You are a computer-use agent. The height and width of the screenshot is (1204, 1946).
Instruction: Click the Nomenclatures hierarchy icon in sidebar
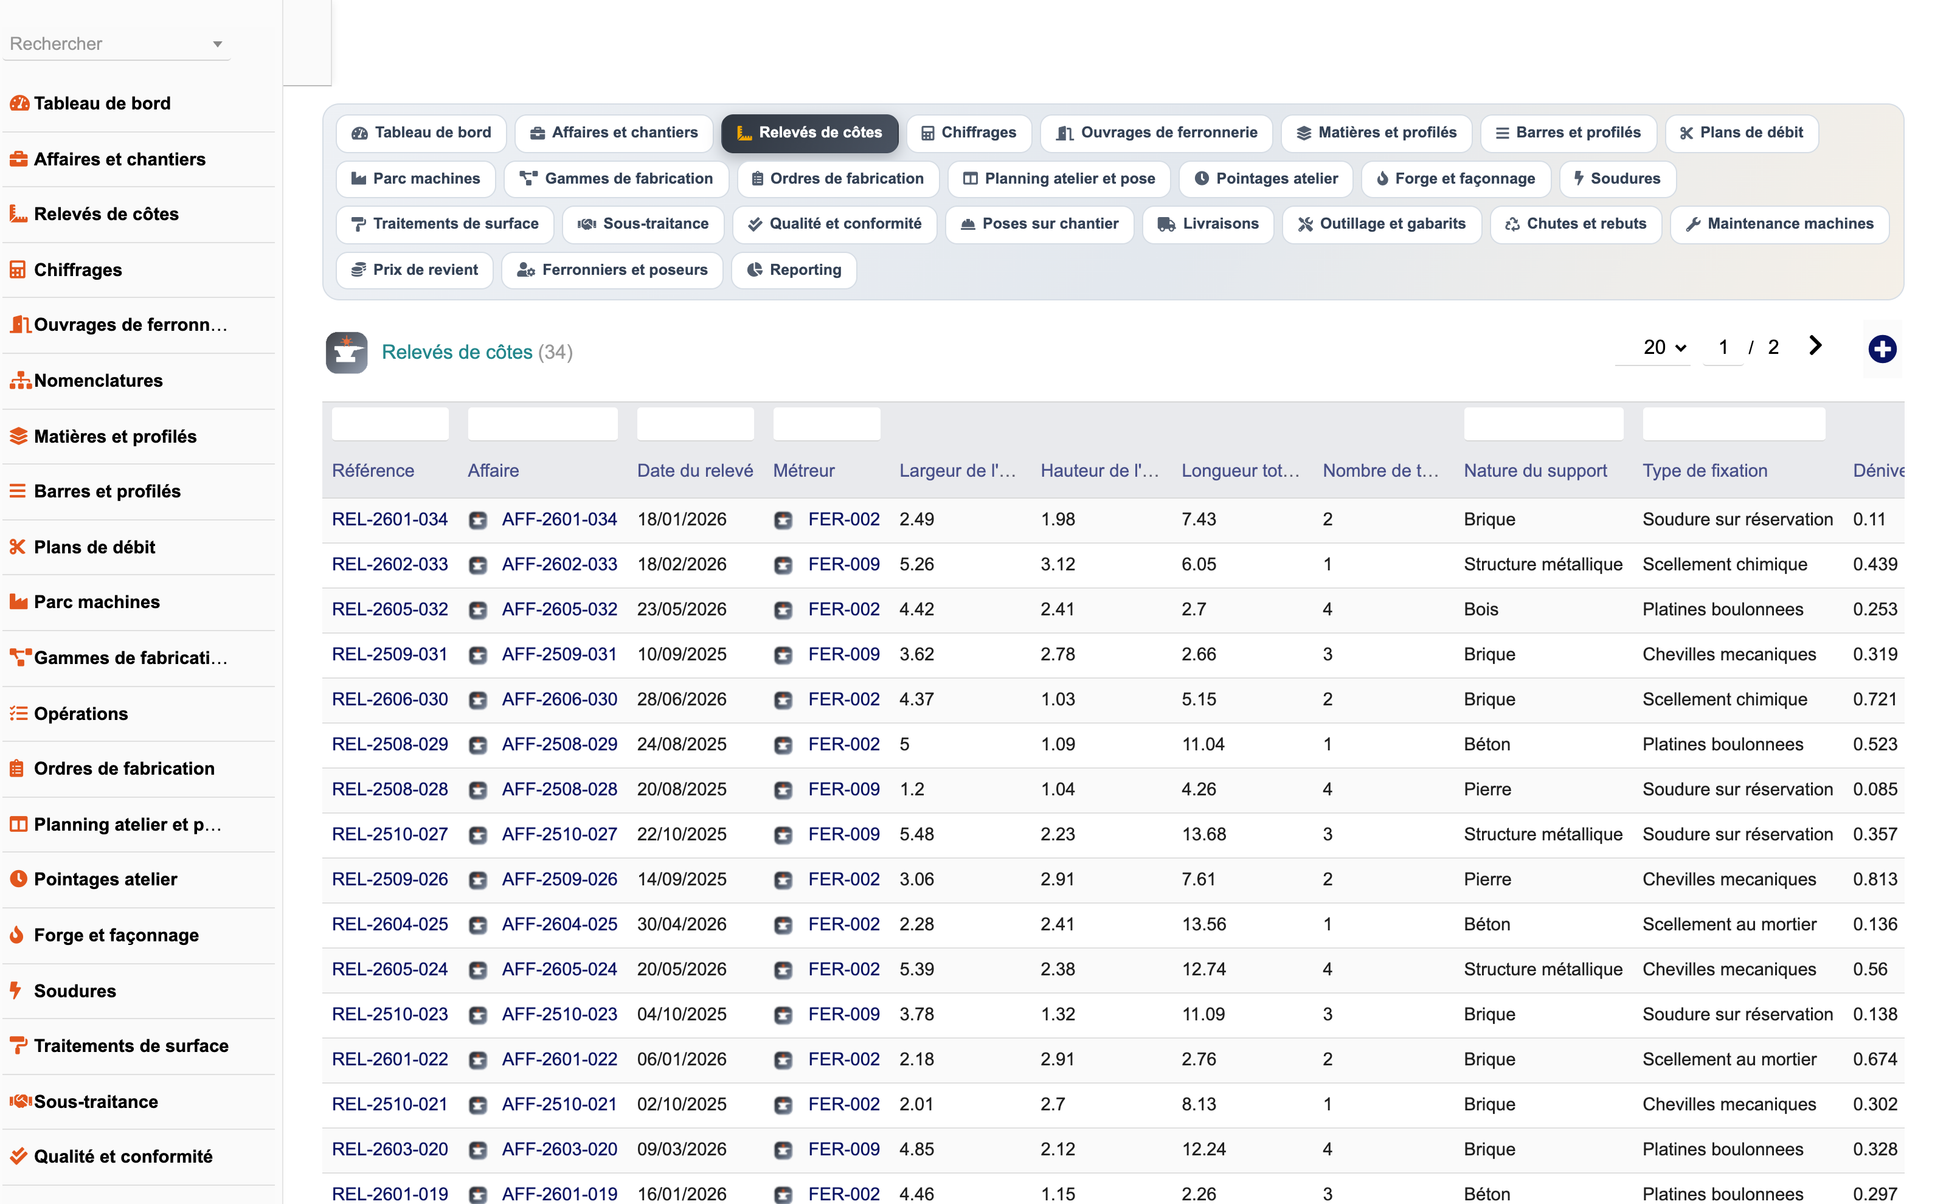click(x=20, y=381)
